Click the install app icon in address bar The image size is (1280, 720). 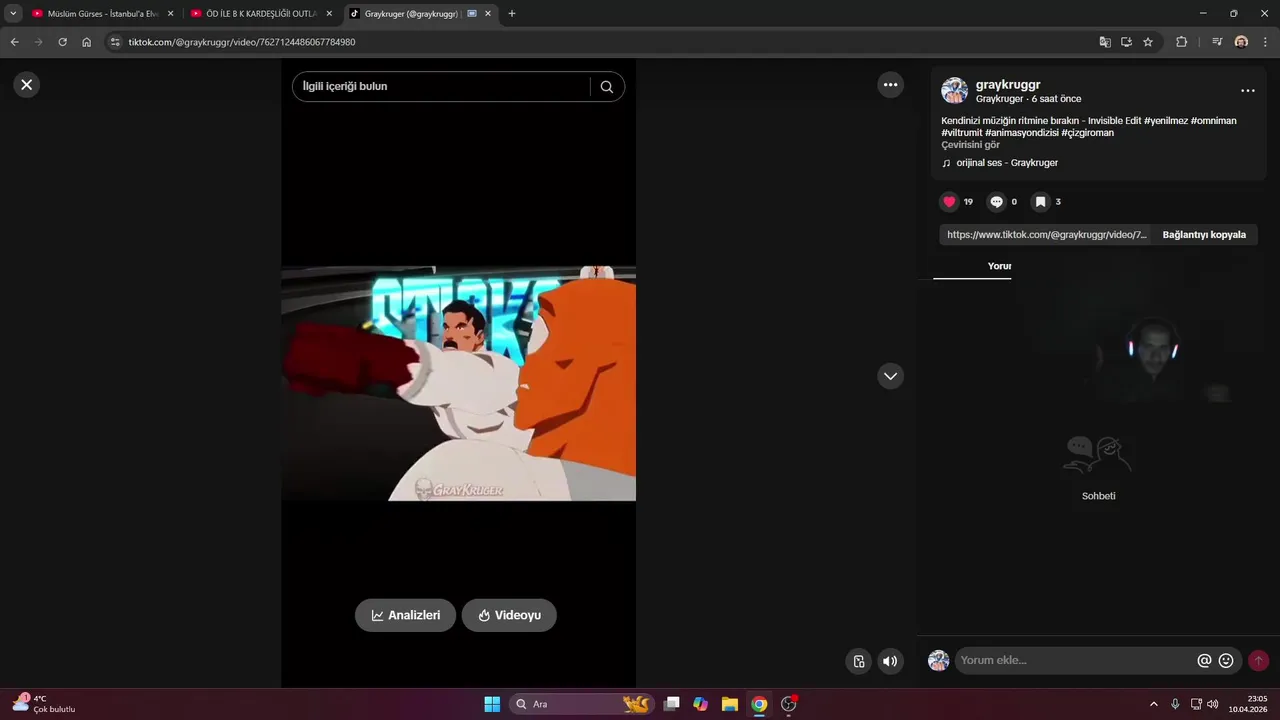(x=1126, y=42)
